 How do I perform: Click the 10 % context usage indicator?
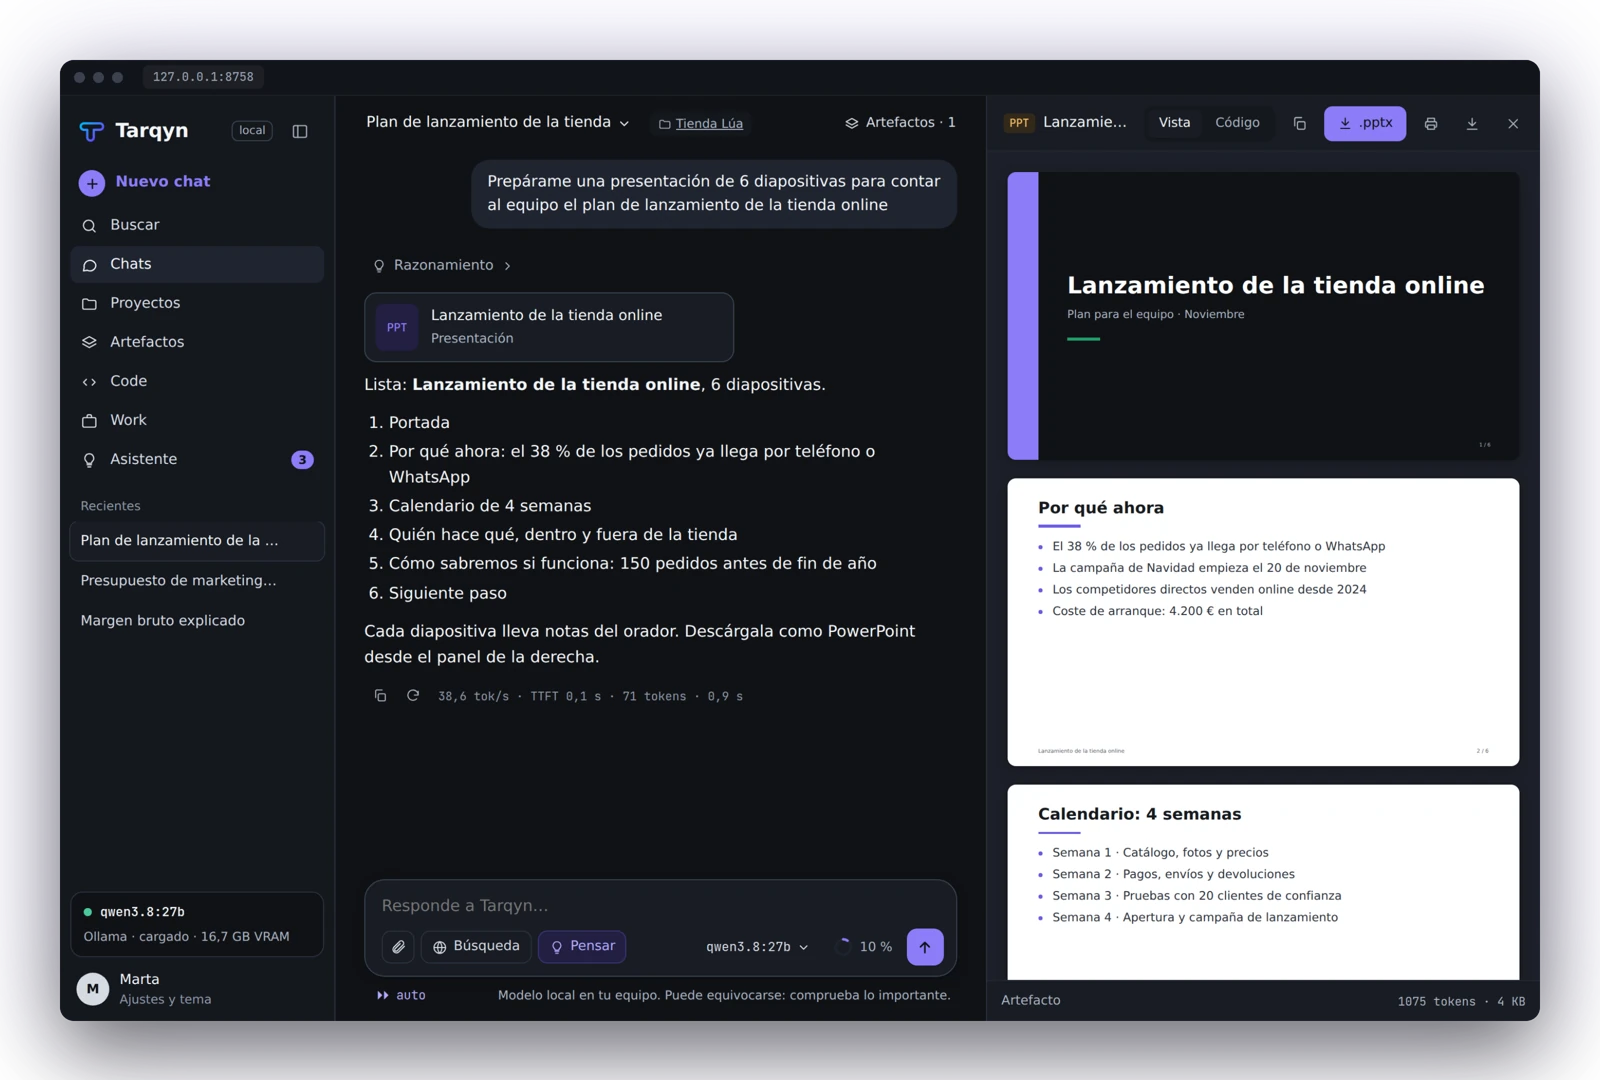[x=864, y=947]
